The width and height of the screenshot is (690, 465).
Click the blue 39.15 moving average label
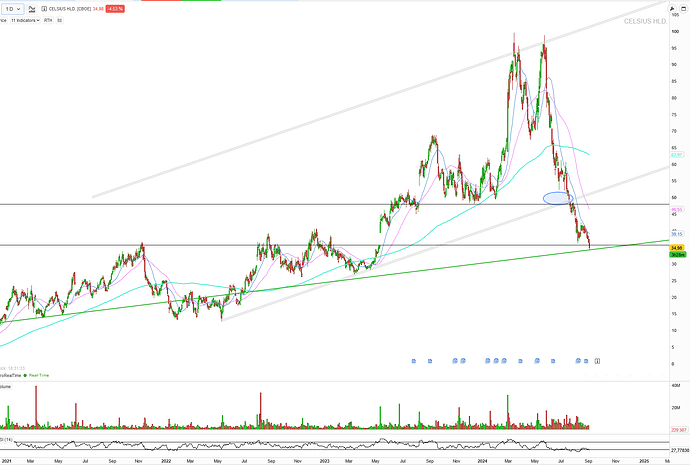676,234
